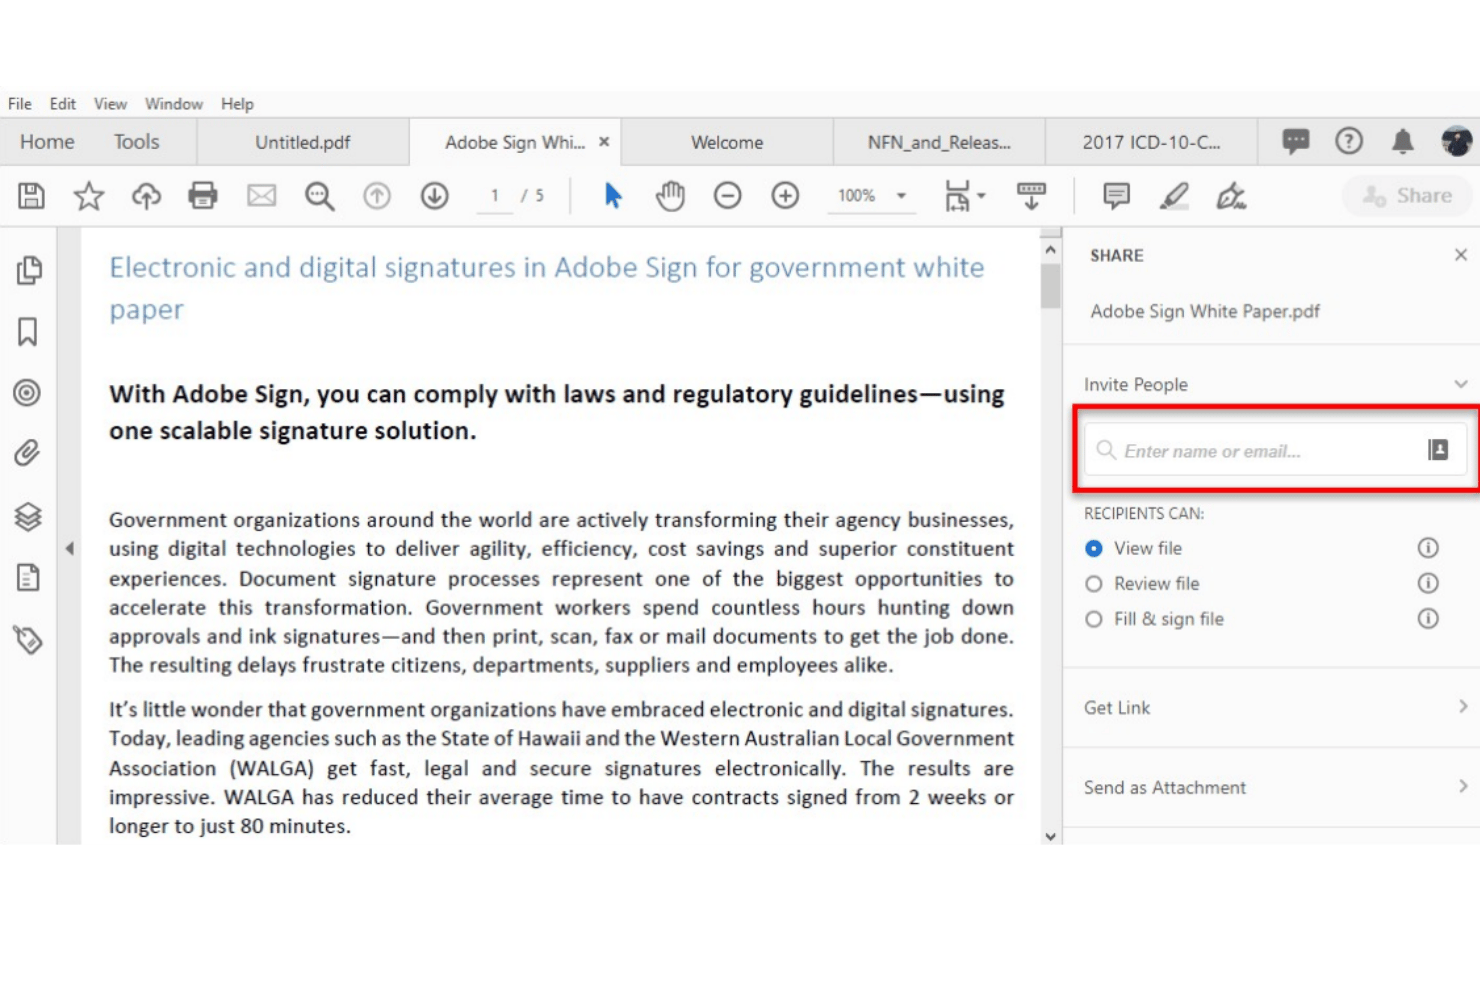Open the Bookmarks sidebar panel

coord(27,332)
